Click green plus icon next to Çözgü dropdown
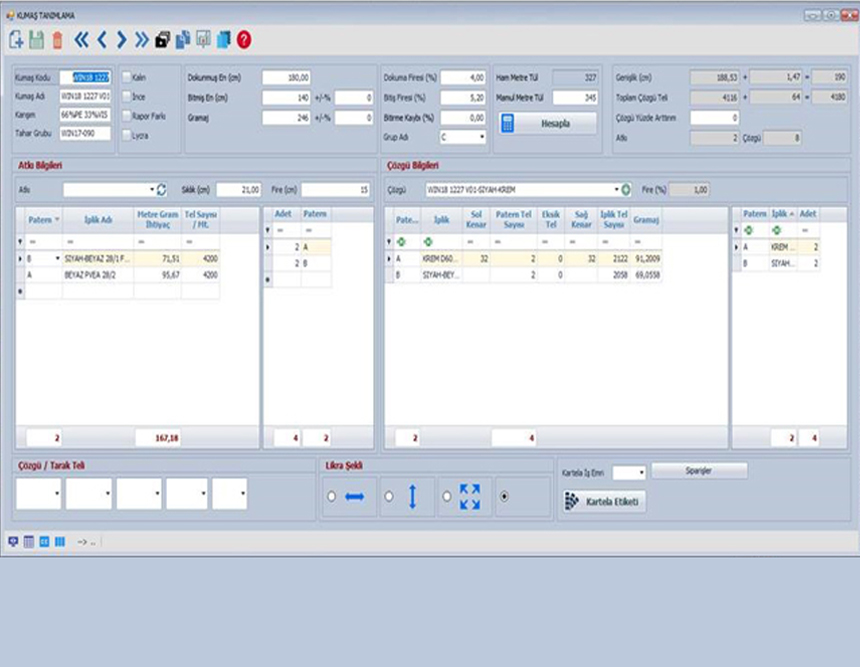This screenshot has width=860, height=668. 626,189
